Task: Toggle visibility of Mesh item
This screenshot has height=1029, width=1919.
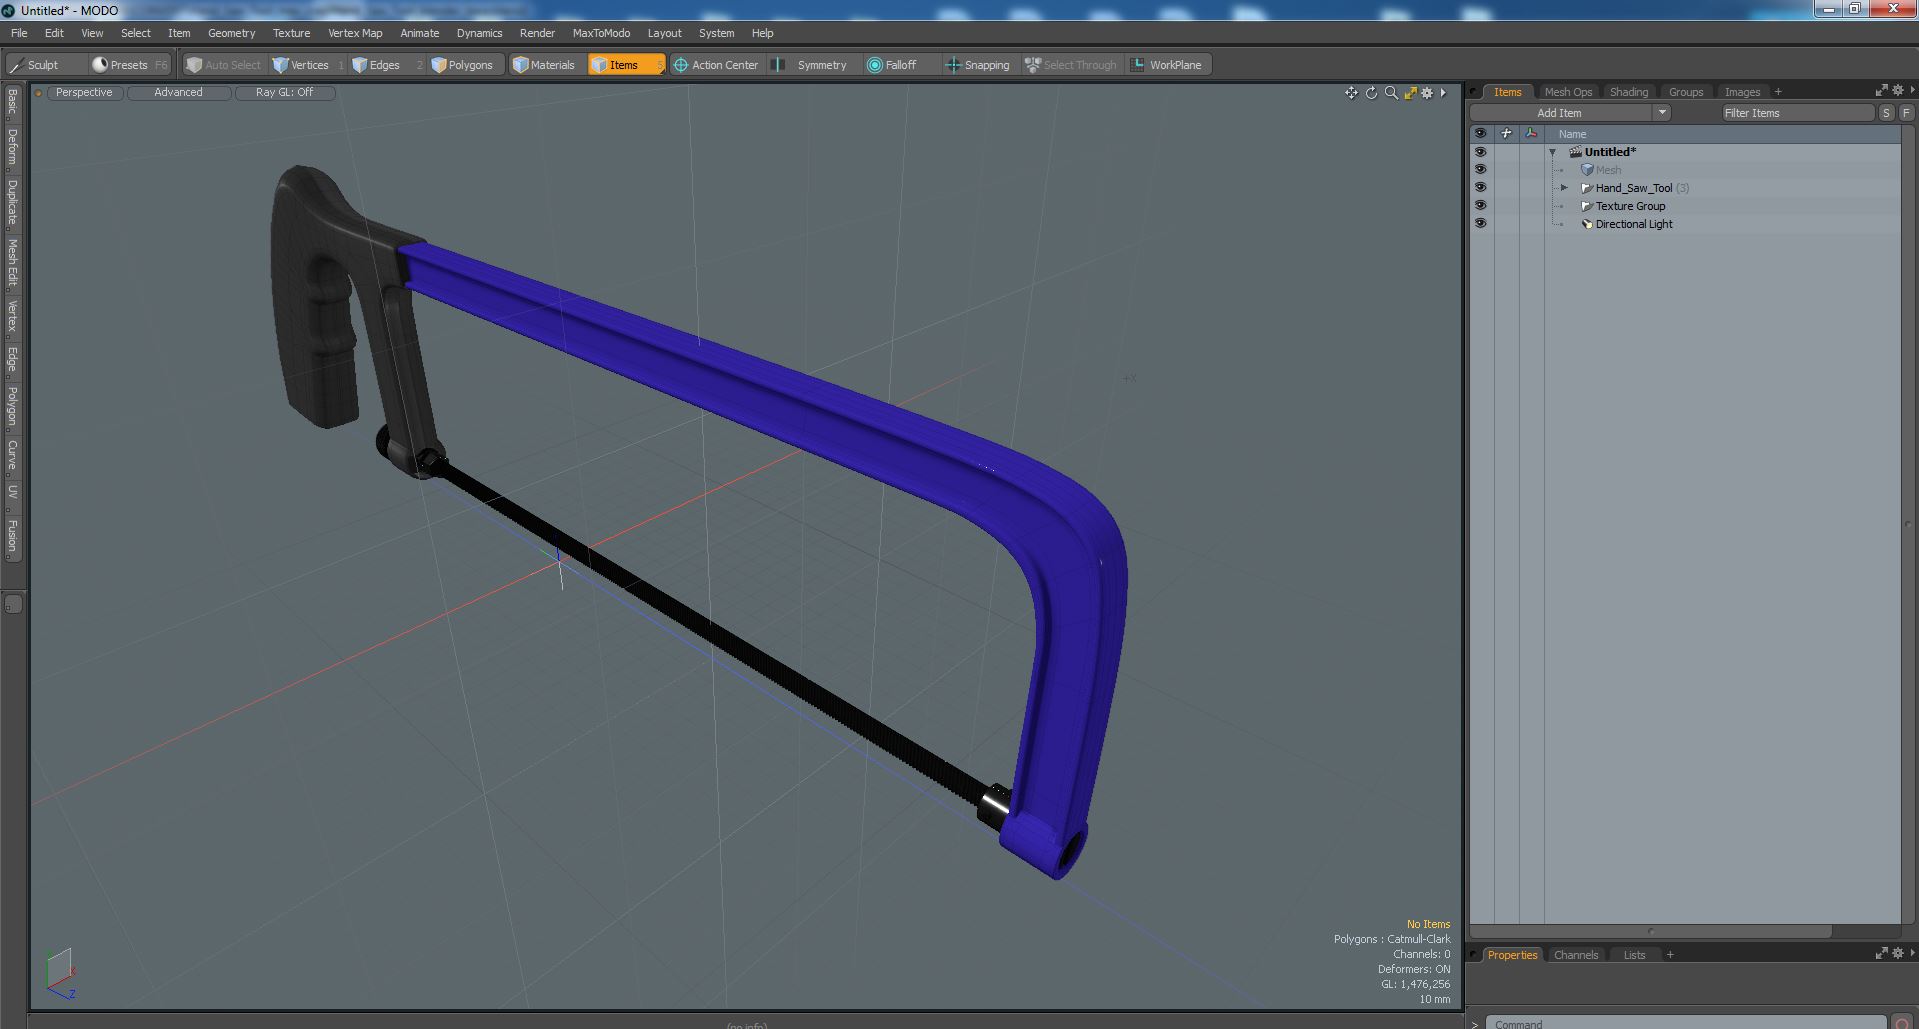Action: [1480, 170]
